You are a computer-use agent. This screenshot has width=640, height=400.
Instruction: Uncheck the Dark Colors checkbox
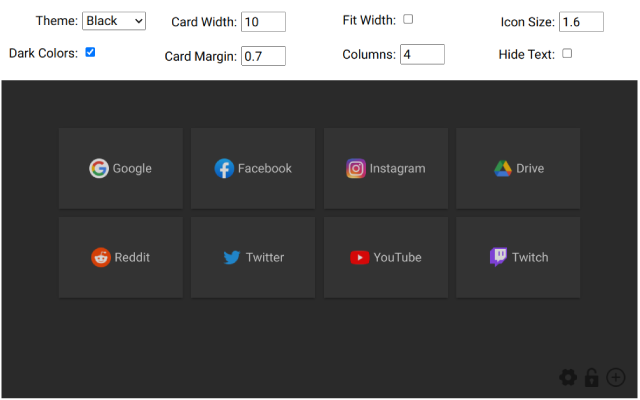(x=90, y=52)
